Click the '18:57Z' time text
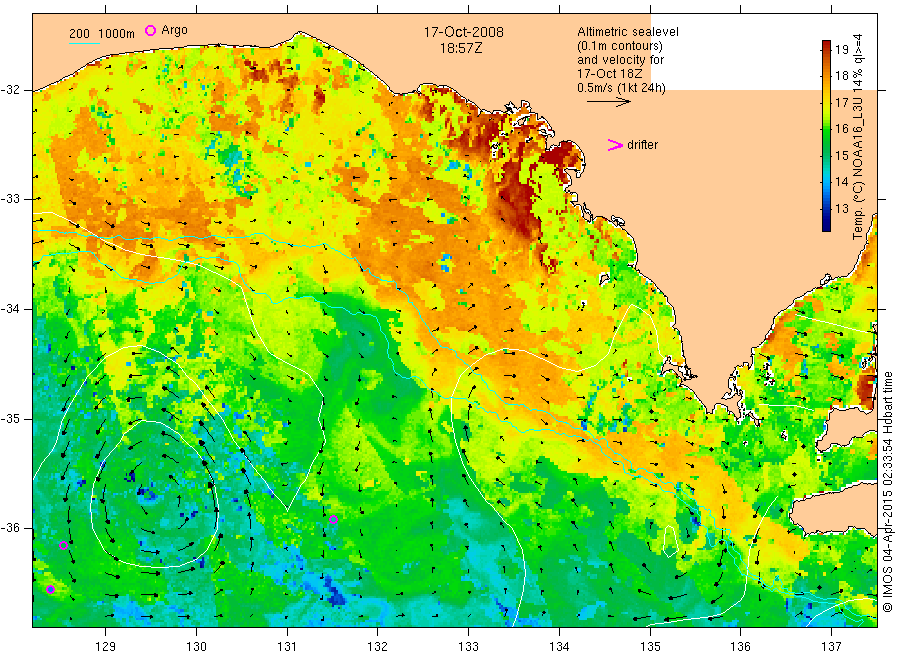Image resolution: width=900 pixels, height=660 pixels. point(461,48)
